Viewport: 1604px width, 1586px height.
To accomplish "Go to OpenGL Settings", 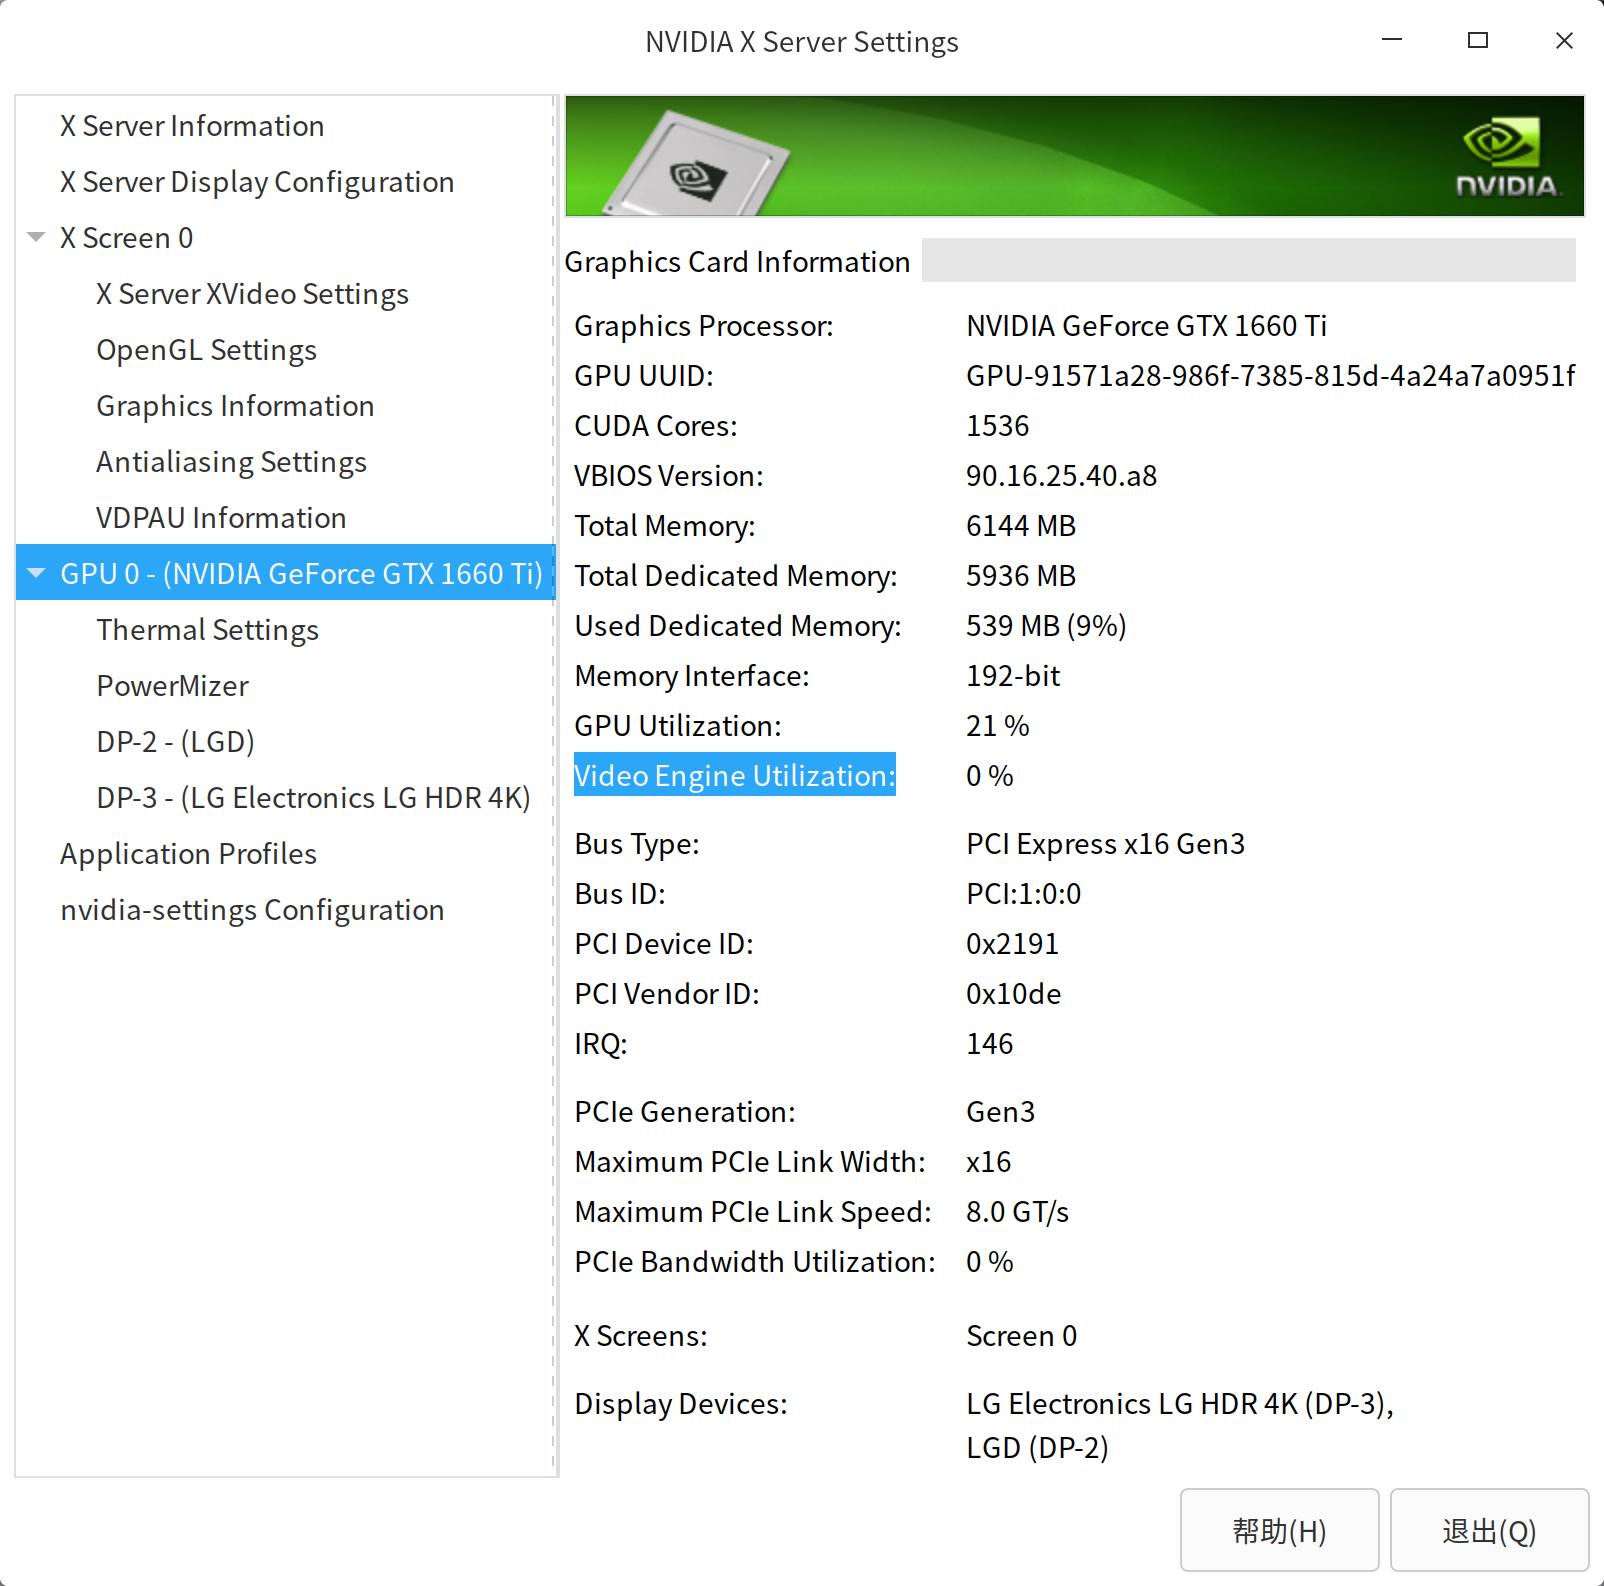I will coord(206,350).
